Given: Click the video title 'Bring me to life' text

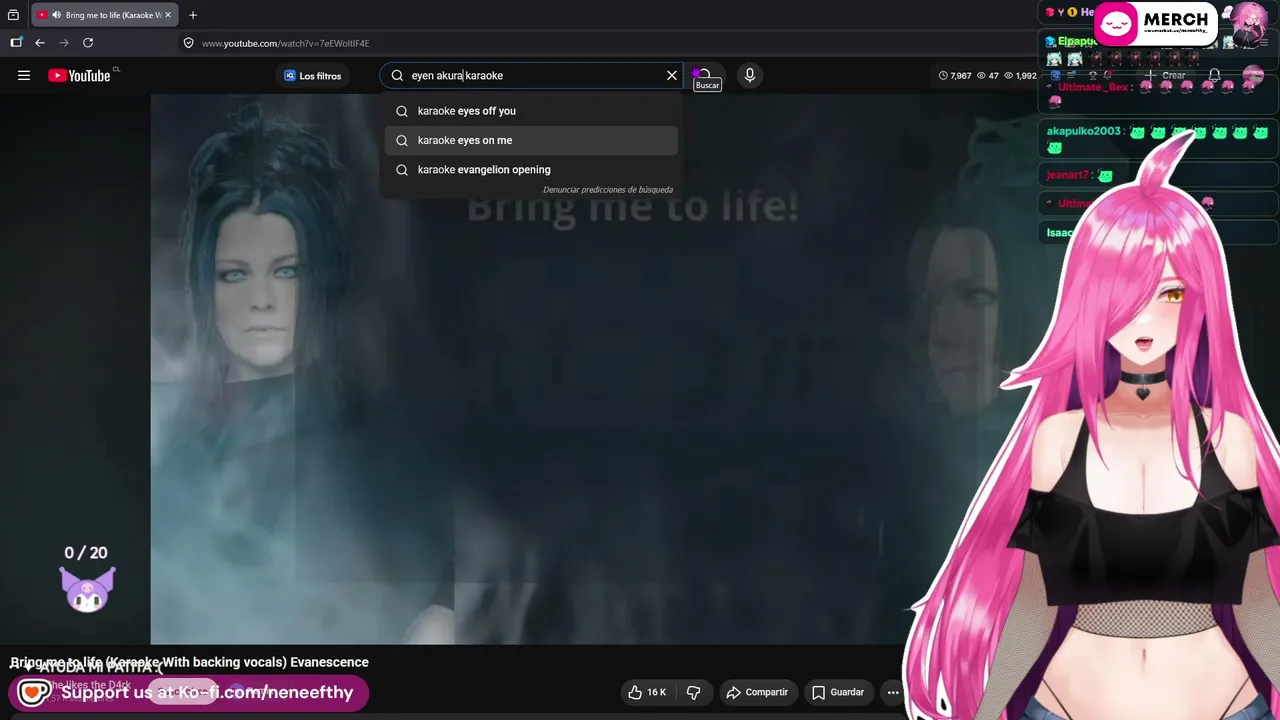Looking at the screenshot, I should point(189,662).
